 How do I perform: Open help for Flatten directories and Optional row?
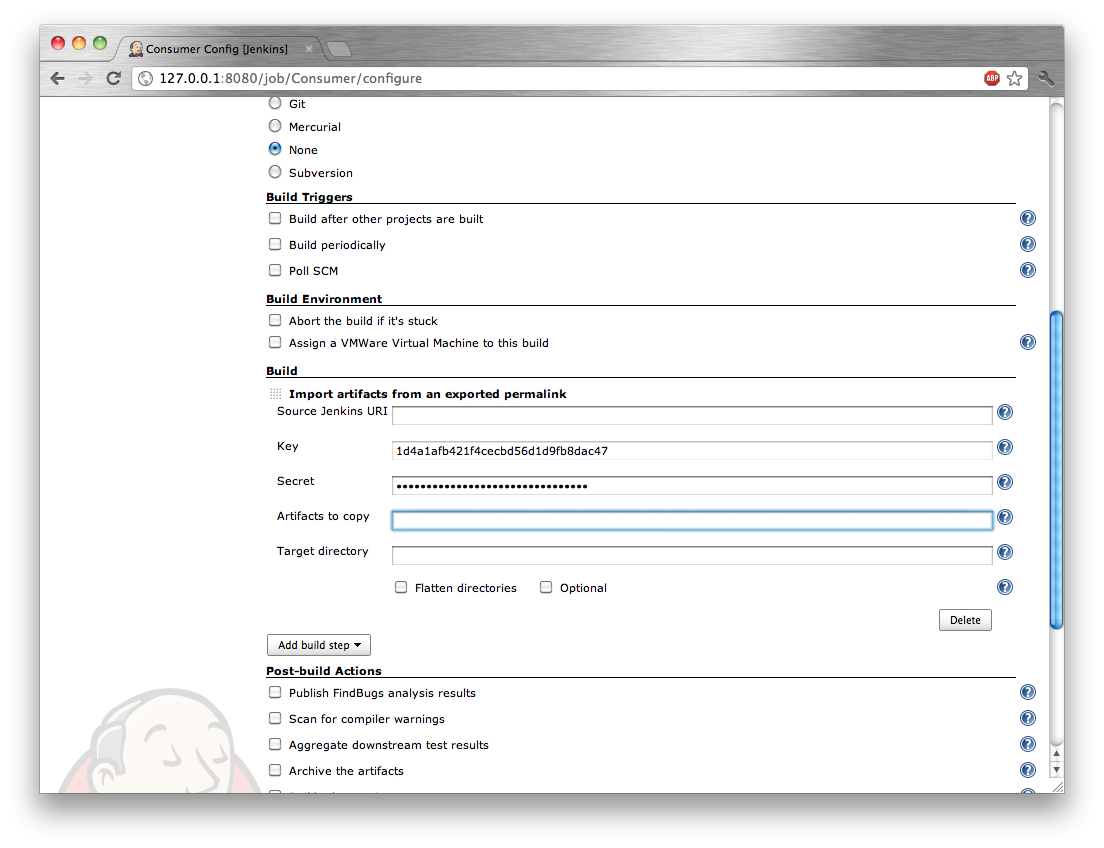pyautogui.click(x=1005, y=587)
